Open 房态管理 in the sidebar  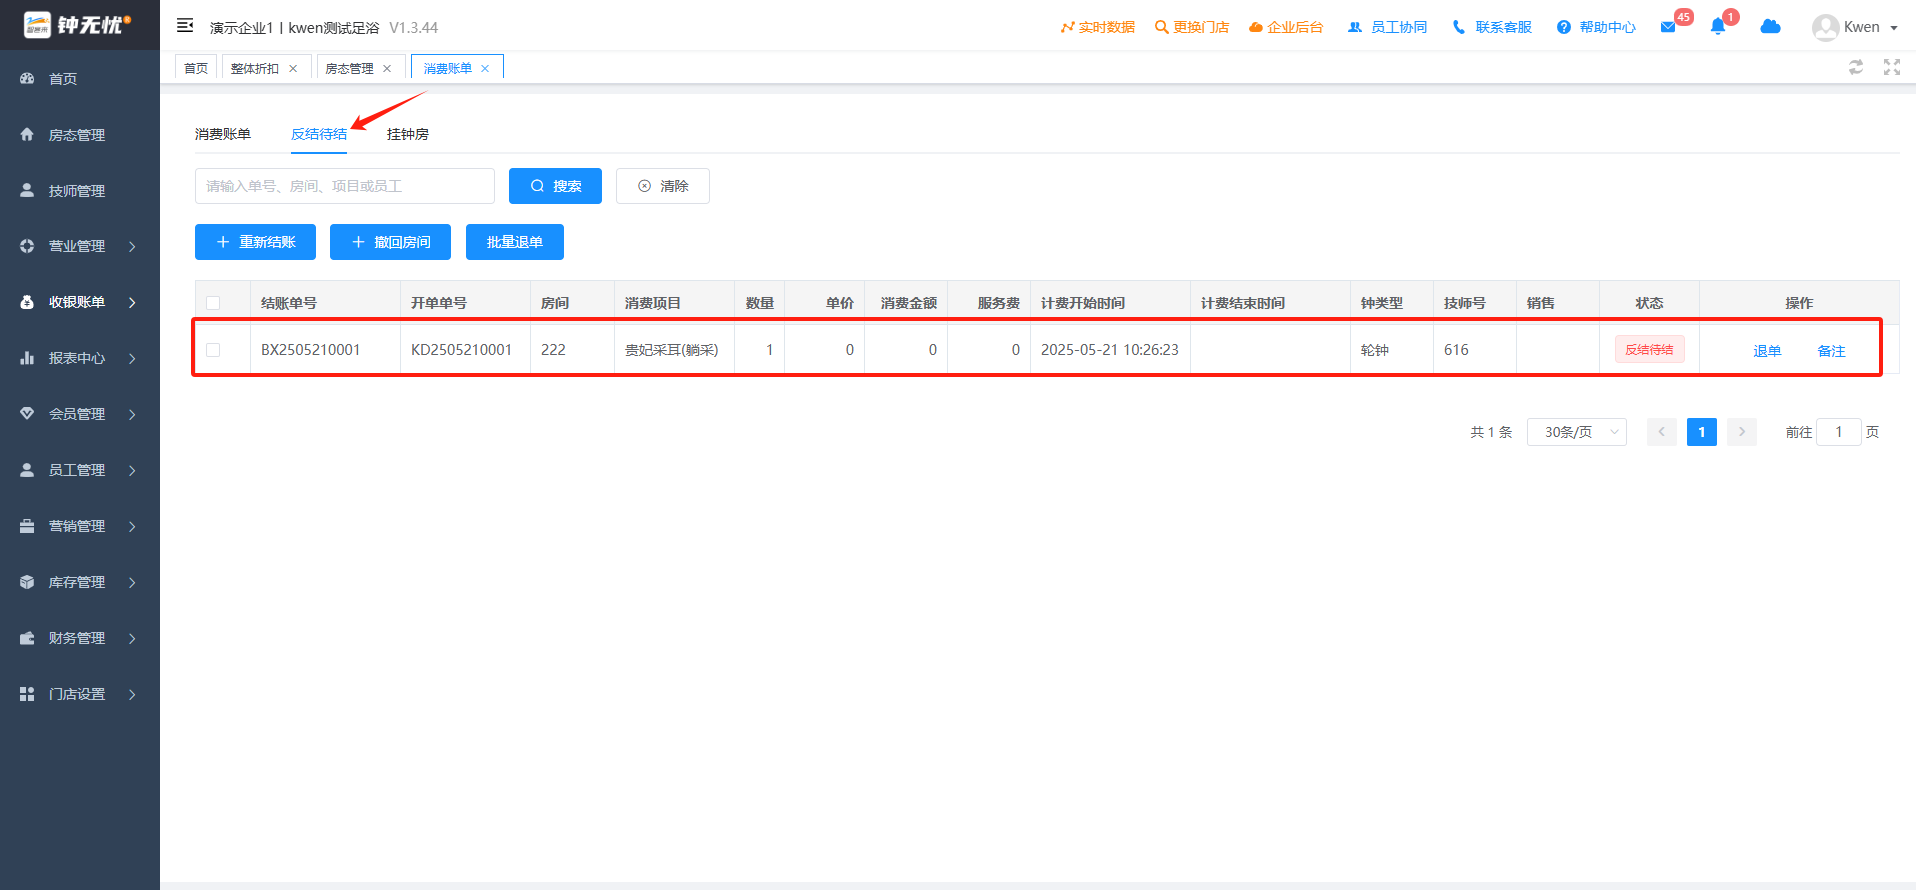tap(76, 135)
